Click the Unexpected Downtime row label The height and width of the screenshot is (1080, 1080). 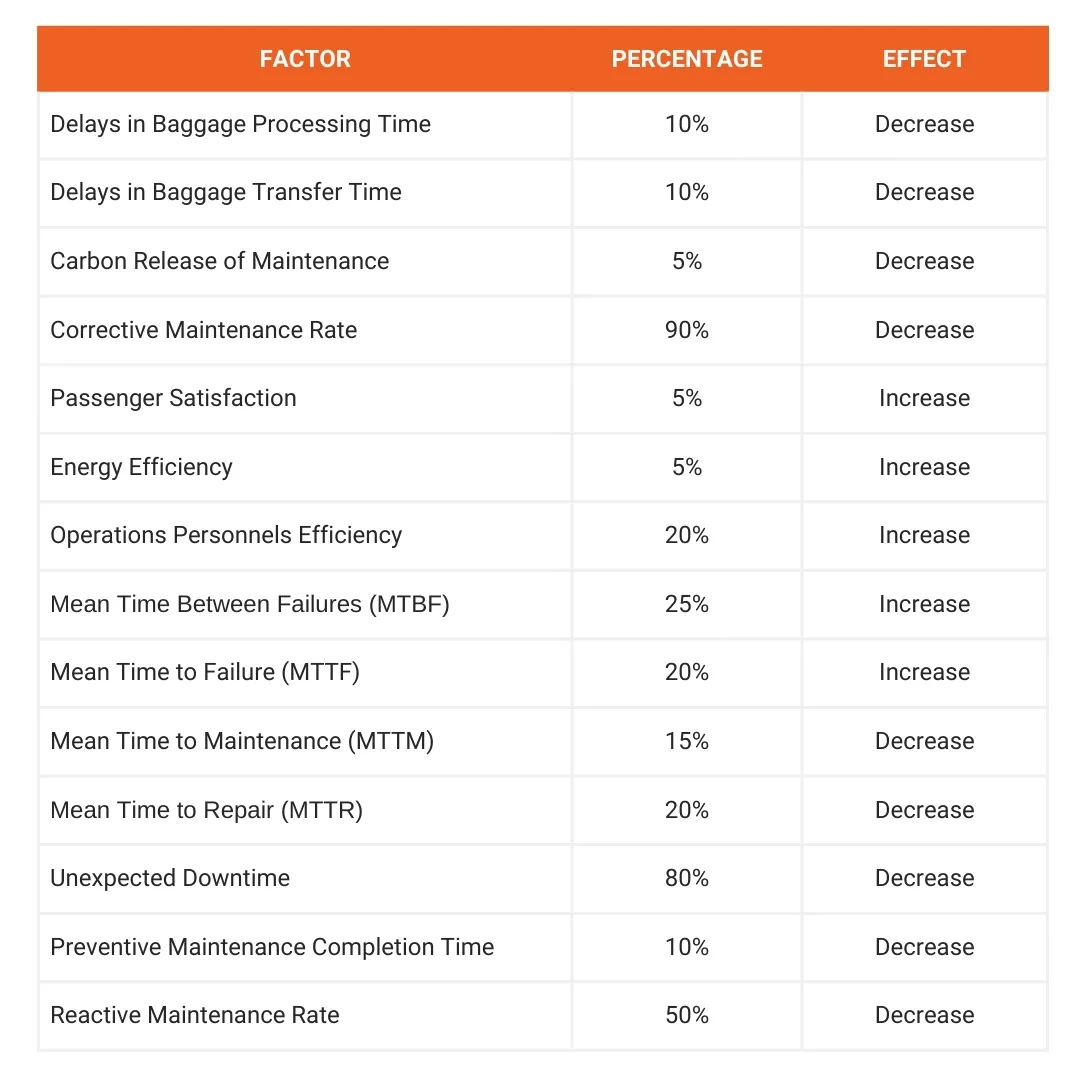(x=170, y=878)
